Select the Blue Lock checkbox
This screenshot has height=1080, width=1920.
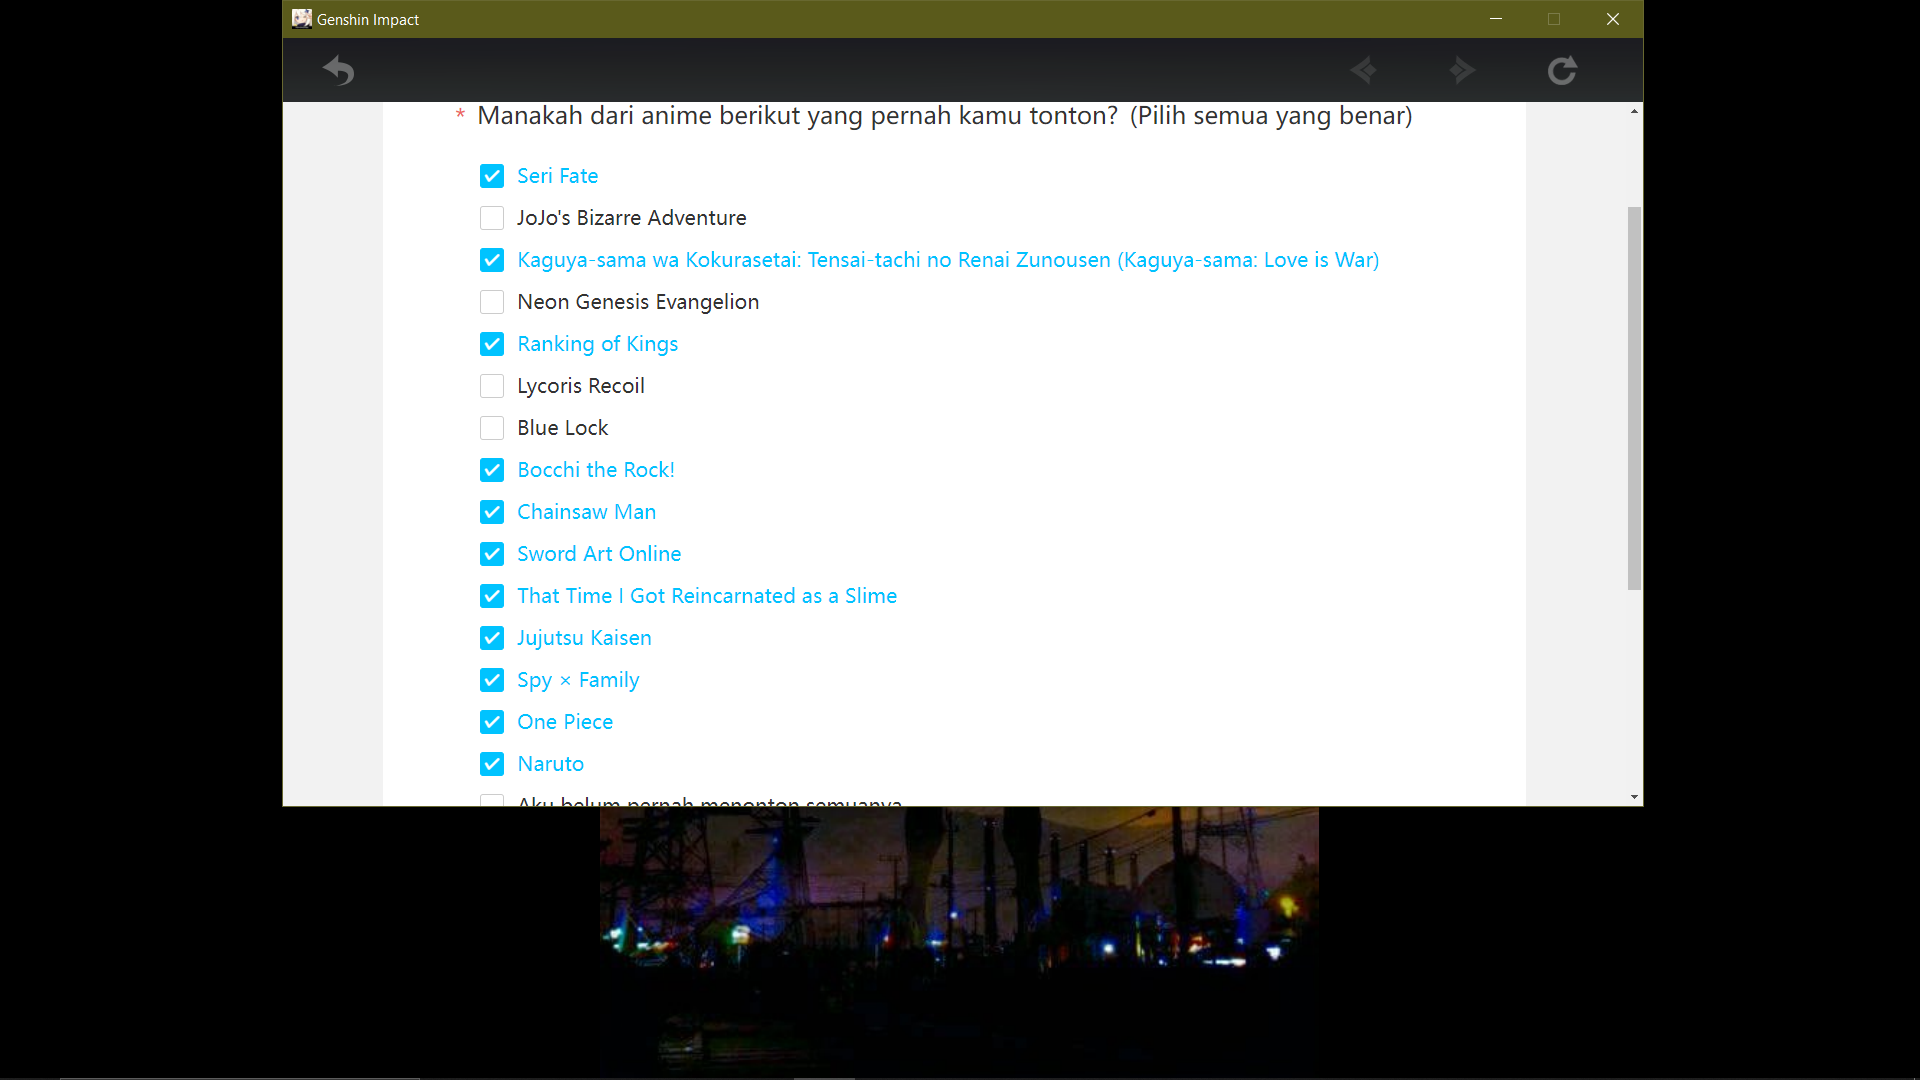tap(492, 428)
